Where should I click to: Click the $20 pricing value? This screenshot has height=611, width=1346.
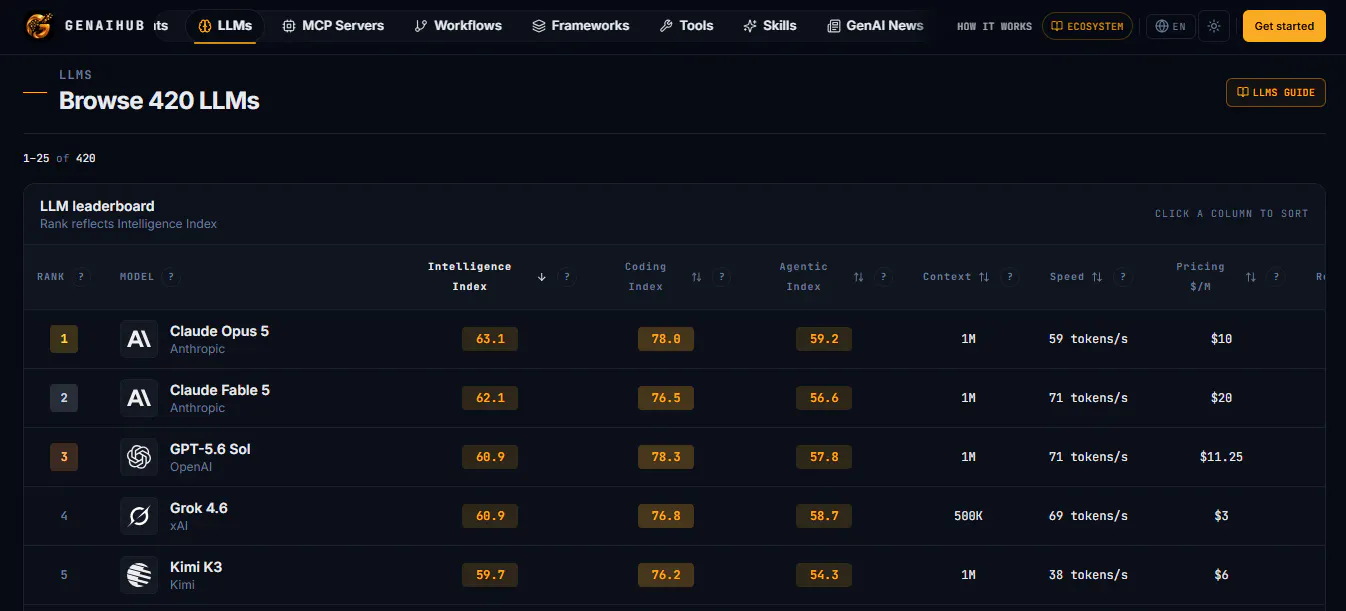1221,398
